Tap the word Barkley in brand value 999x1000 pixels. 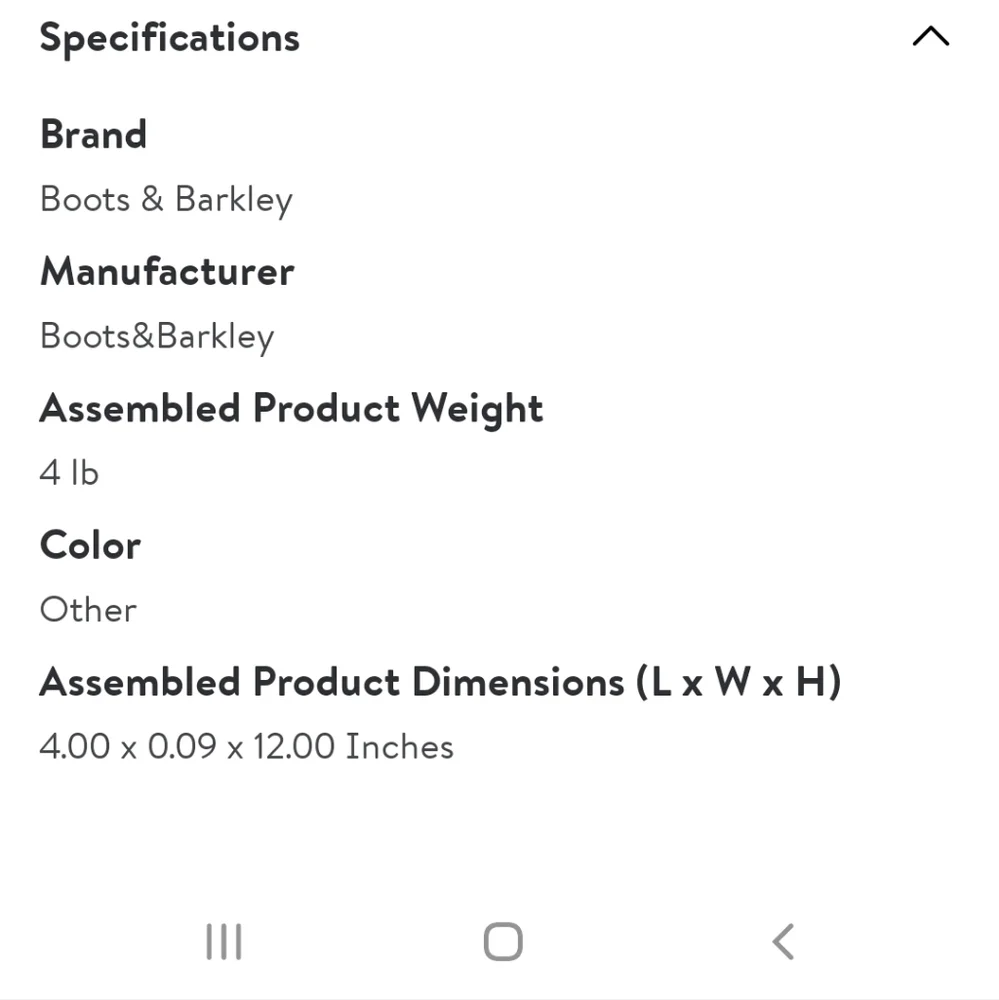(233, 200)
